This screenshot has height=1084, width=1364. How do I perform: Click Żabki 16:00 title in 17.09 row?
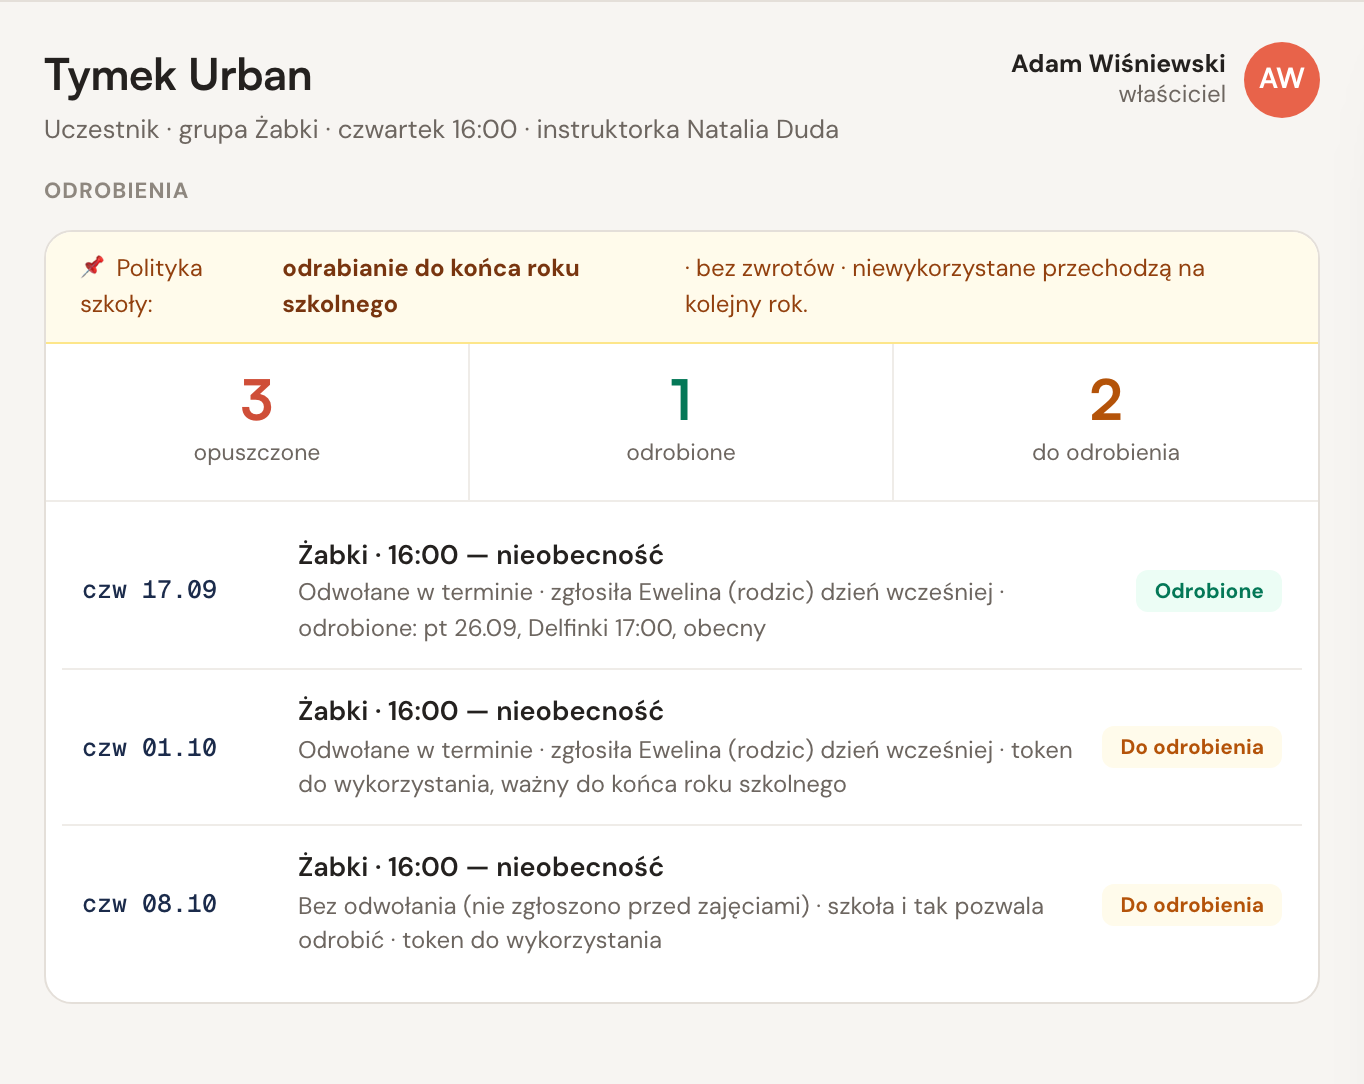[x=481, y=555]
